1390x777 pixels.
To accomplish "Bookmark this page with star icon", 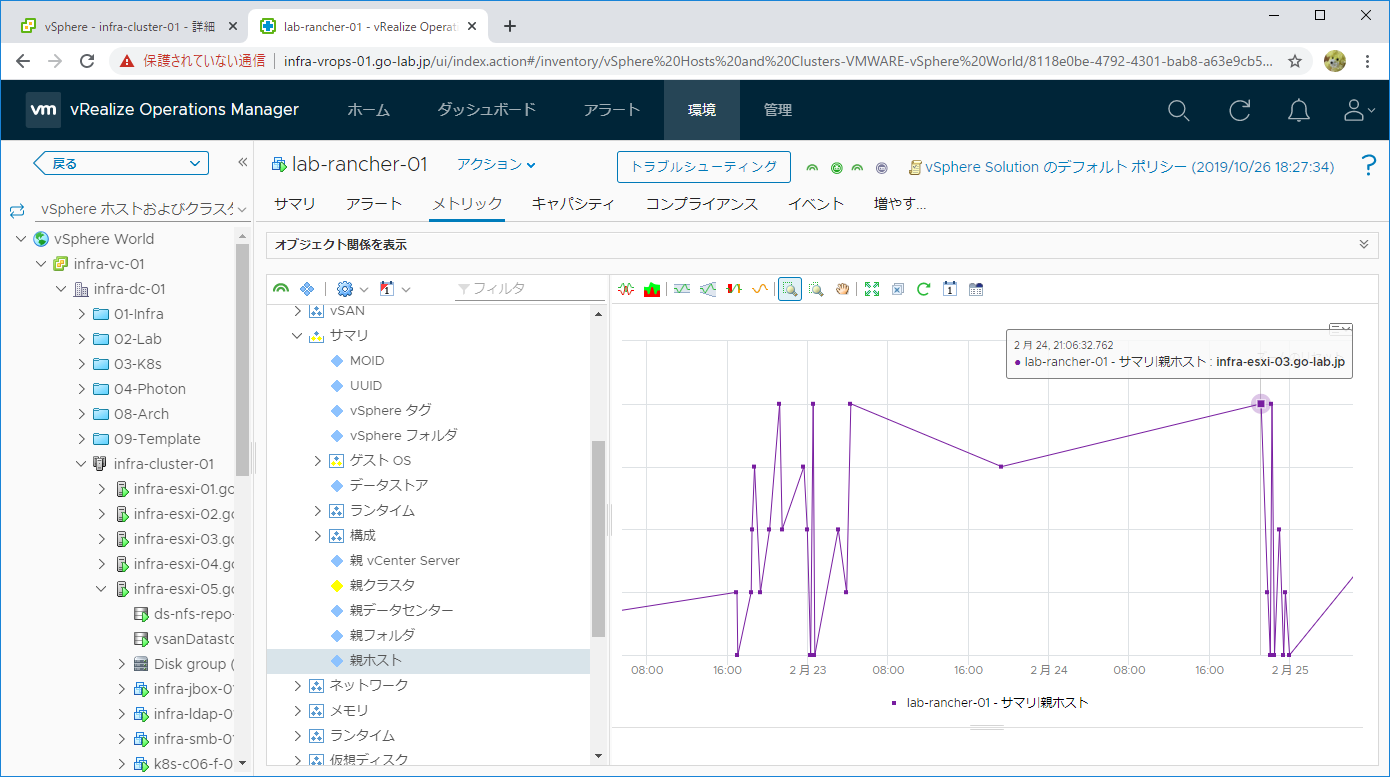I will pos(1294,61).
